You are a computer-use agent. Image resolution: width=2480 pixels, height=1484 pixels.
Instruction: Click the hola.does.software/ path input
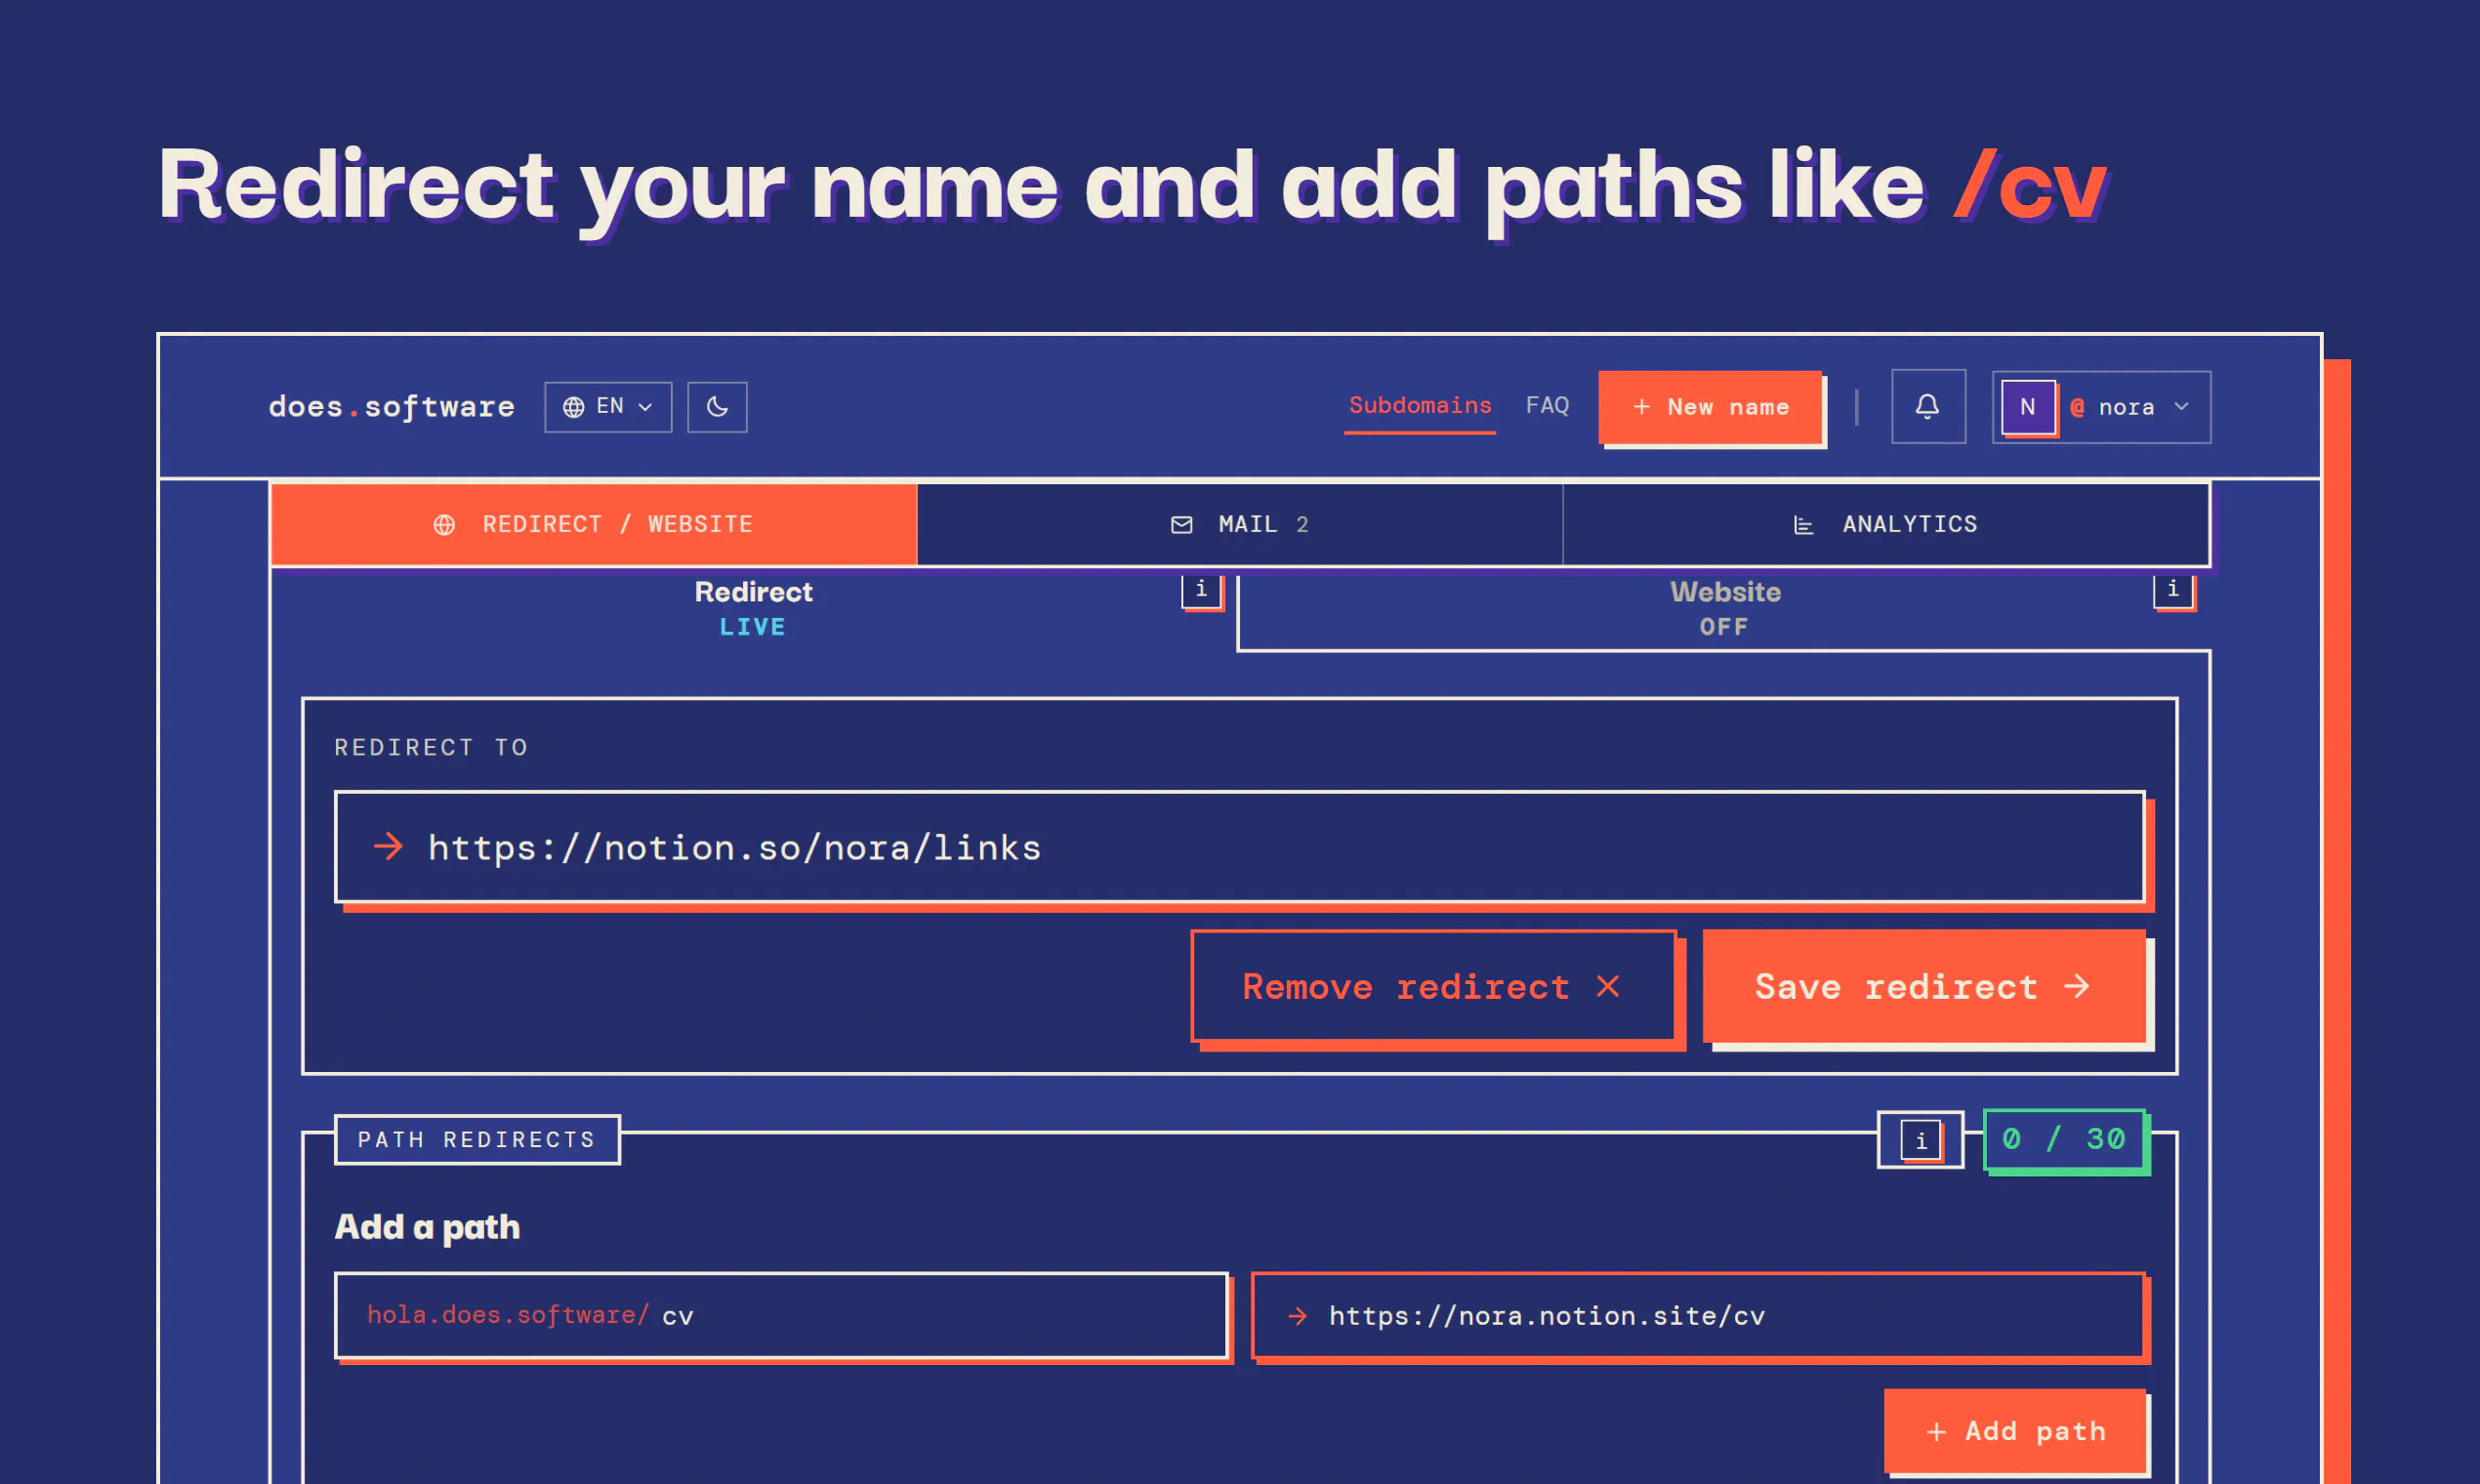coord(781,1316)
